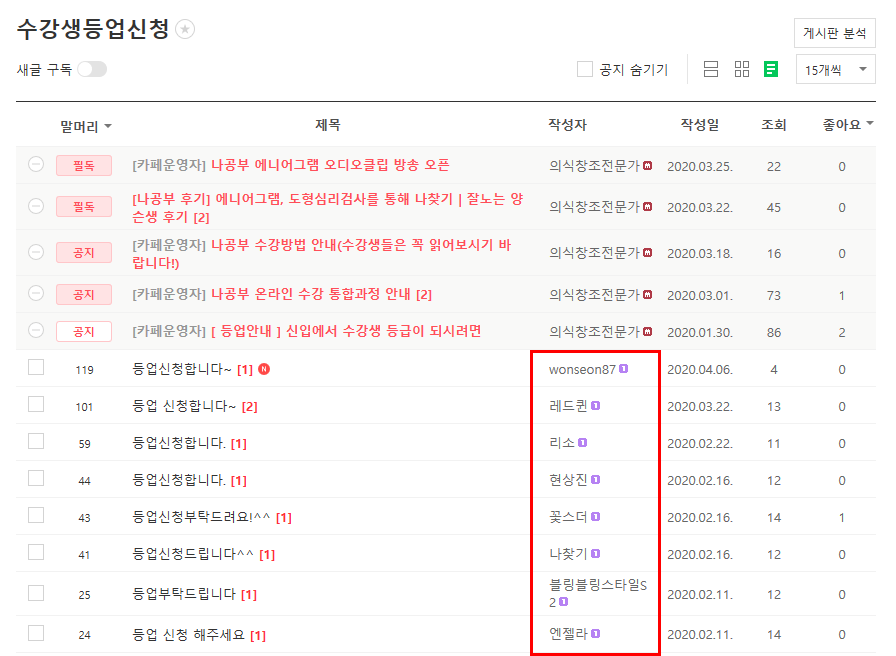Select the green list view icon
The image size is (896, 656).
tap(771, 70)
